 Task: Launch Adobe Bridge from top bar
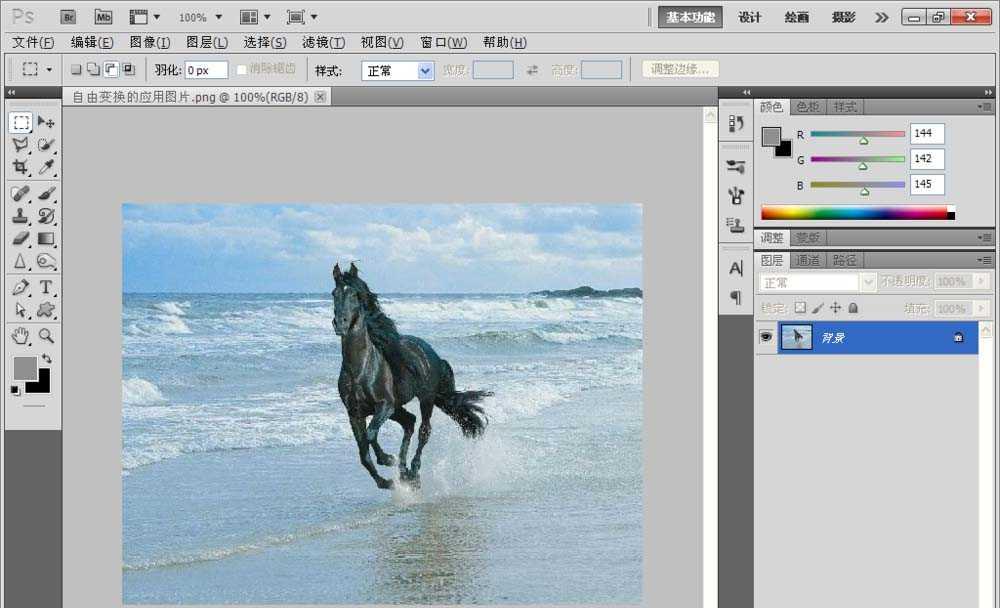(x=68, y=17)
